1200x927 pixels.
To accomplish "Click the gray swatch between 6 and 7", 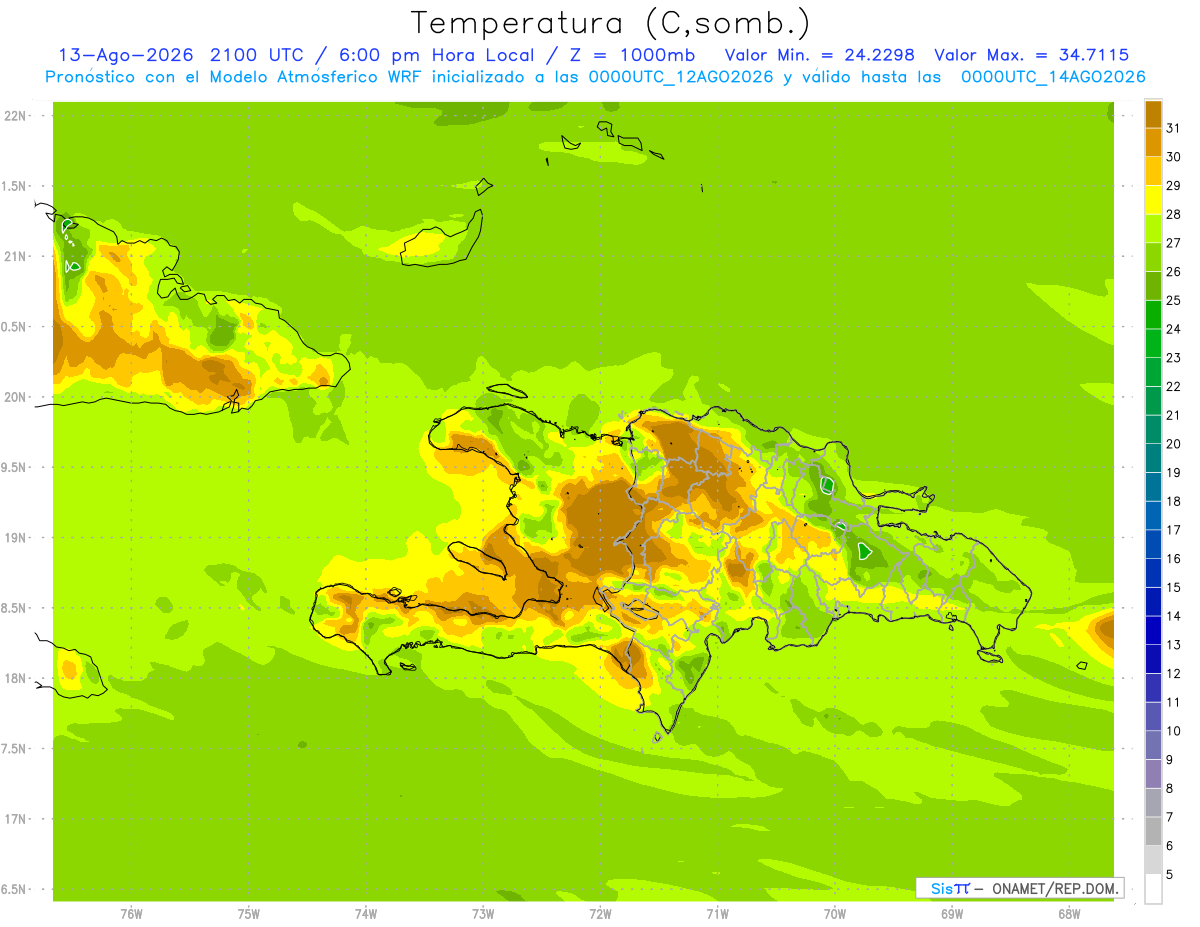I will (1153, 831).
